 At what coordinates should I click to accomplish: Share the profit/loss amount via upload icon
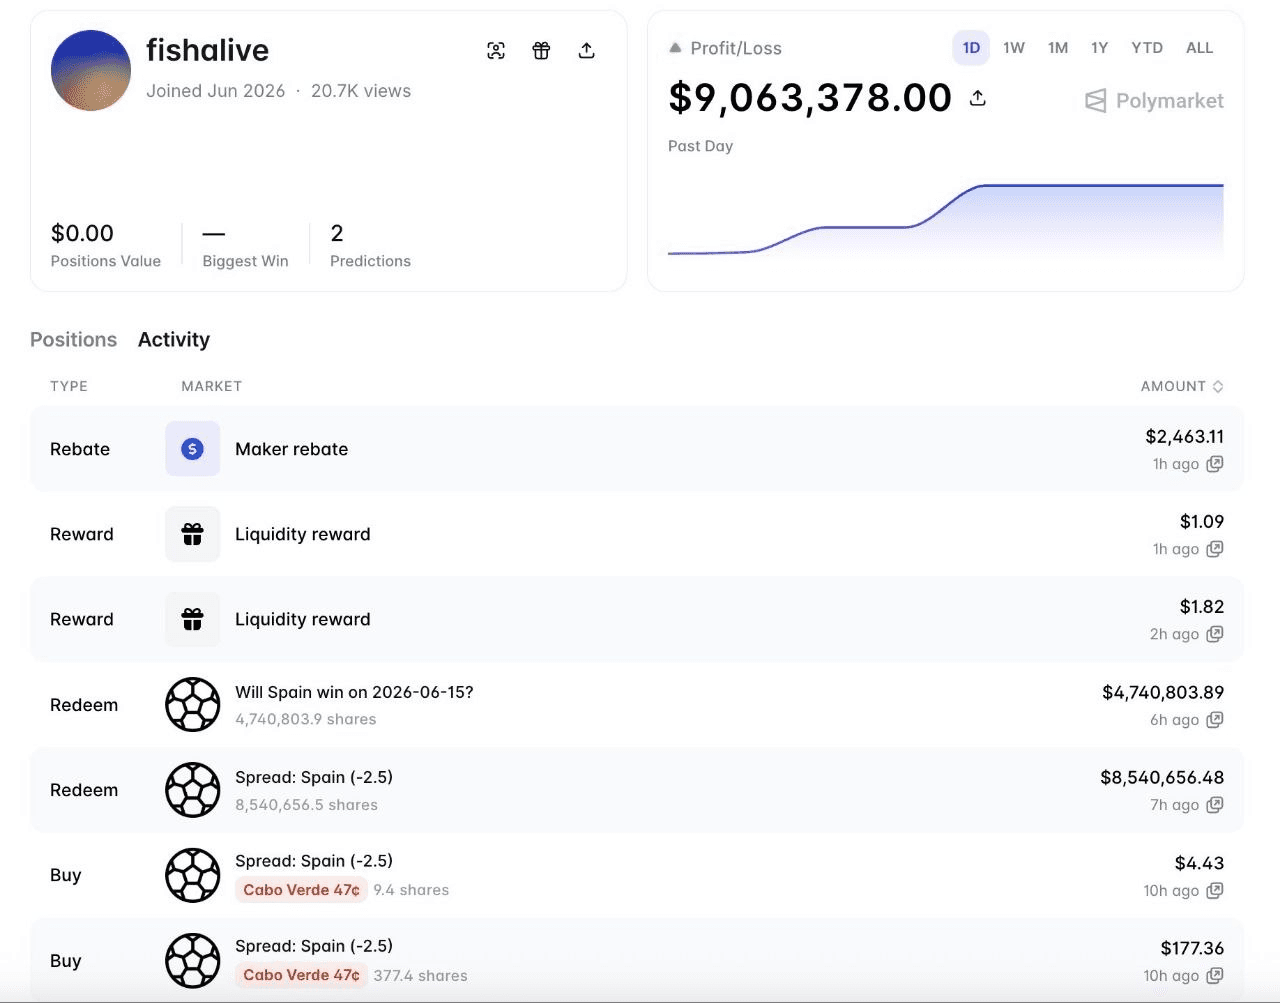coord(978,98)
